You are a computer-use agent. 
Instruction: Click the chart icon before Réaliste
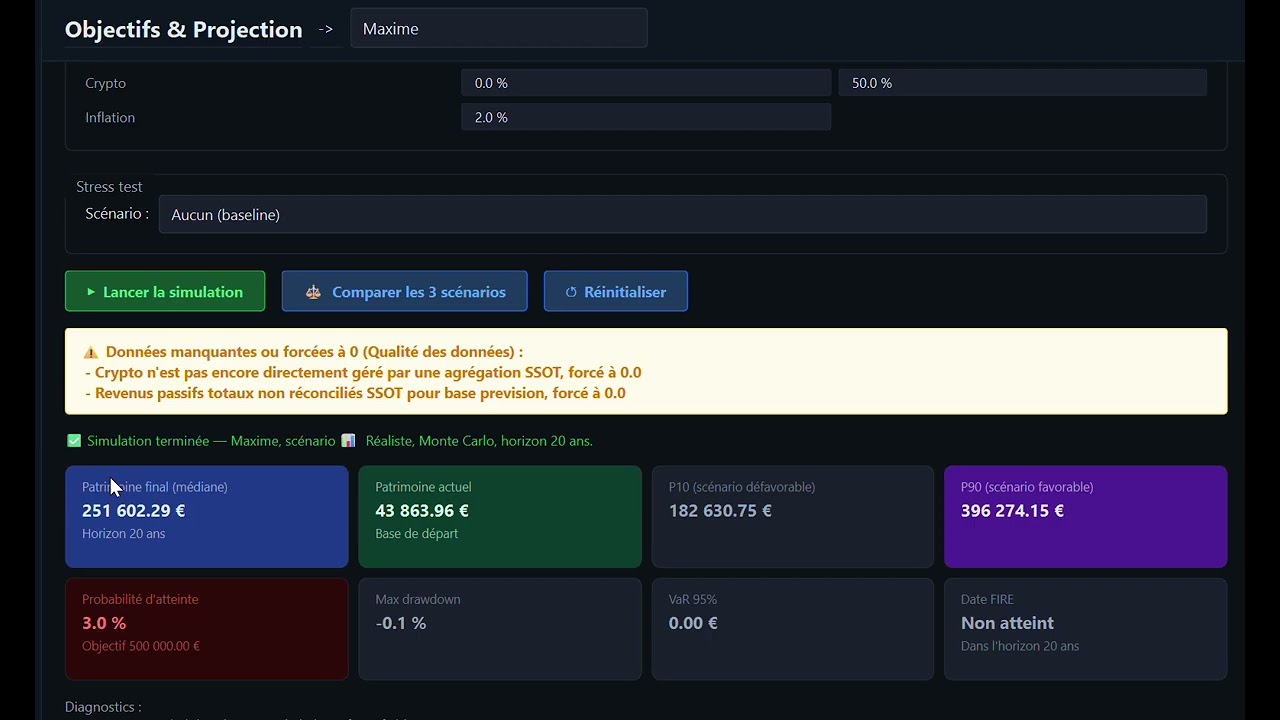click(x=348, y=441)
